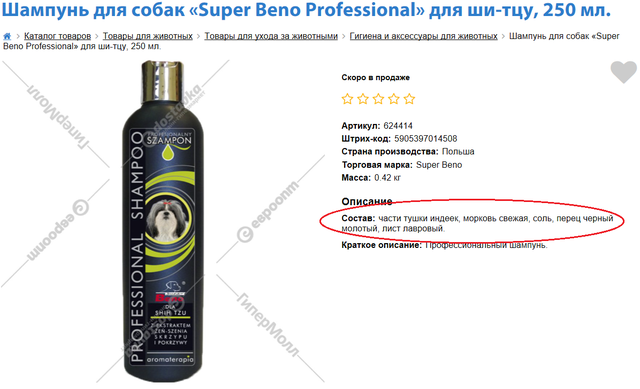Open the 'Каталог товаров' breadcrumb link

click(57, 36)
